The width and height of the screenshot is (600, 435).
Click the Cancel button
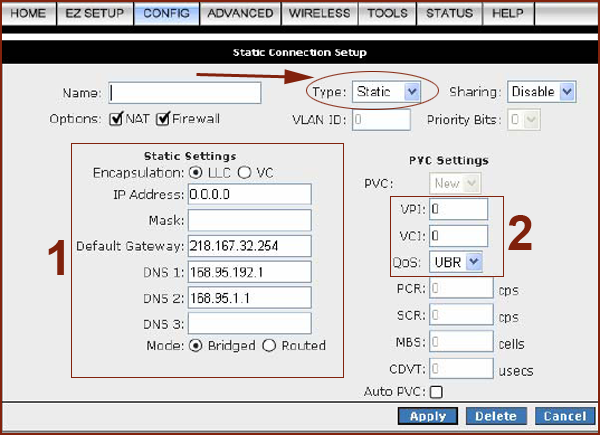[561, 416]
